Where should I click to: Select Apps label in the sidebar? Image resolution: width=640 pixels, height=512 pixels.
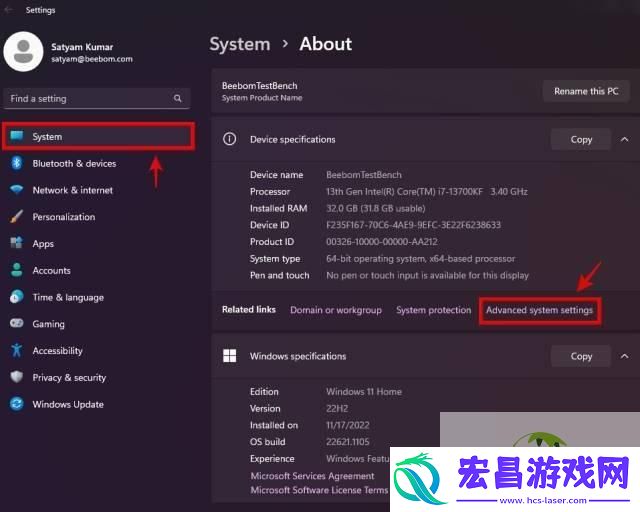(x=43, y=244)
